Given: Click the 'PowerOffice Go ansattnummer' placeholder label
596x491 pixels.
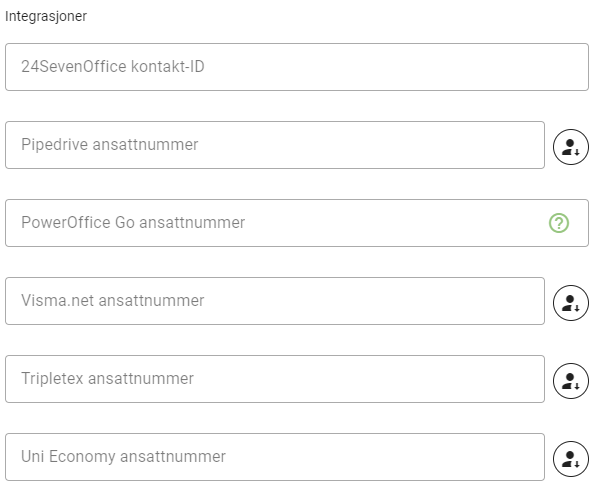Looking at the screenshot, I should [133, 223].
